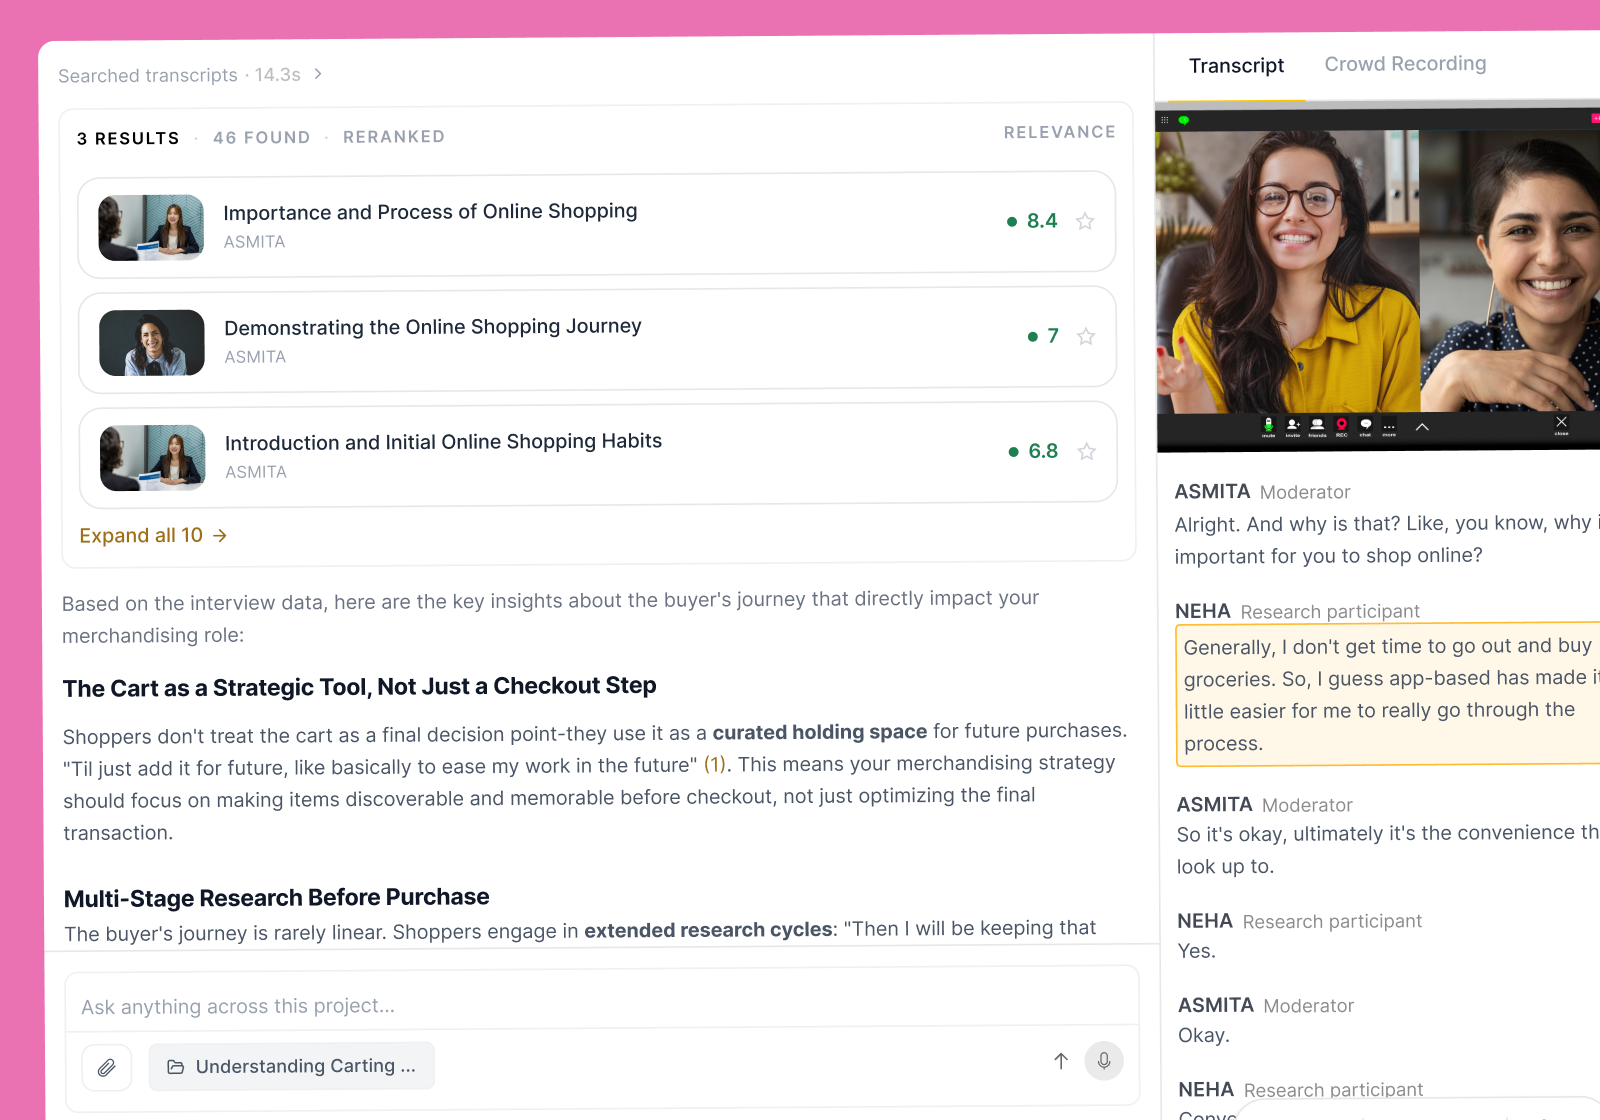Viewport: 1600px width, 1120px height.
Task: Star the Introduction and Initial Online Shopping Habits result
Action: [1087, 451]
